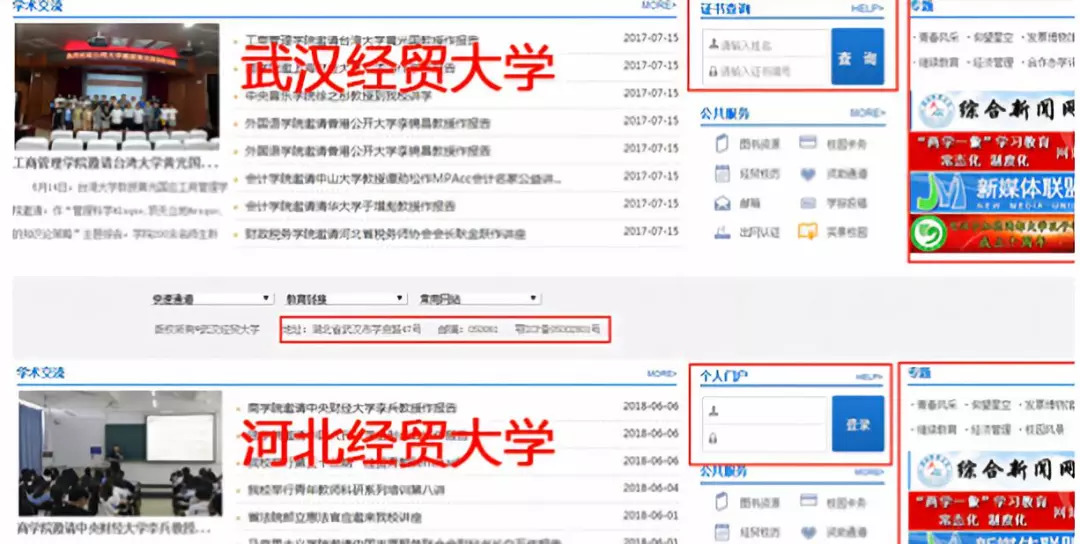Viewport: 1080px width, 544px height.
Task: Open the MORE link of the top page's 学术交流
Action: point(658,5)
